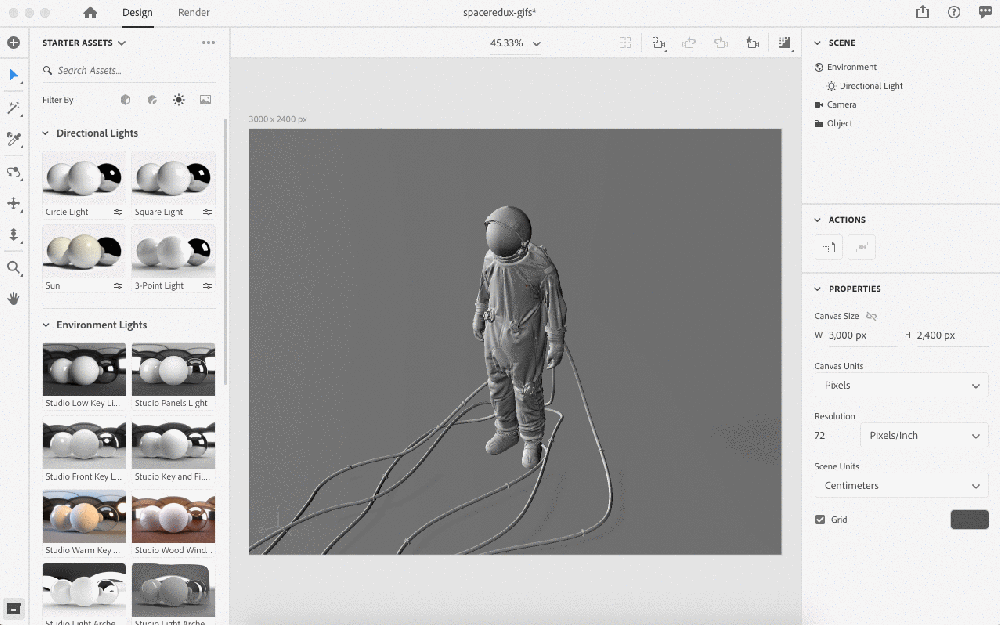Click the Sun light thumbnail
Viewport: 1000px width, 625px height.
click(x=84, y=250)
